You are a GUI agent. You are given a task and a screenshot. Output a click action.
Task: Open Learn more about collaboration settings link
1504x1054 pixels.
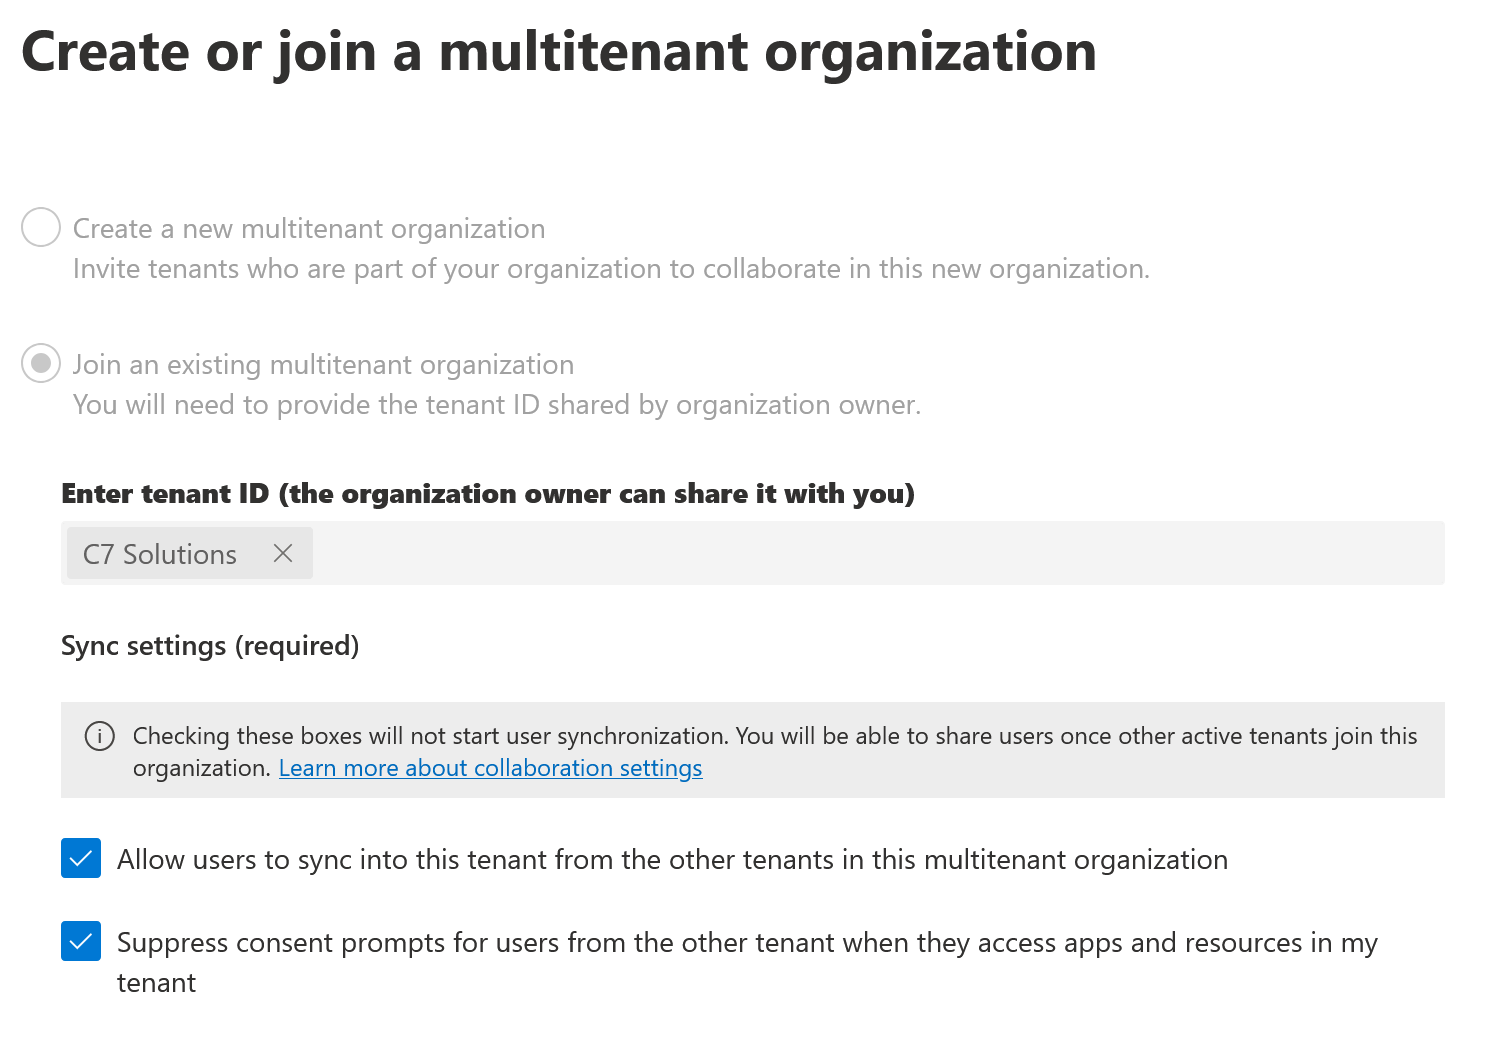tap(490, 768)
